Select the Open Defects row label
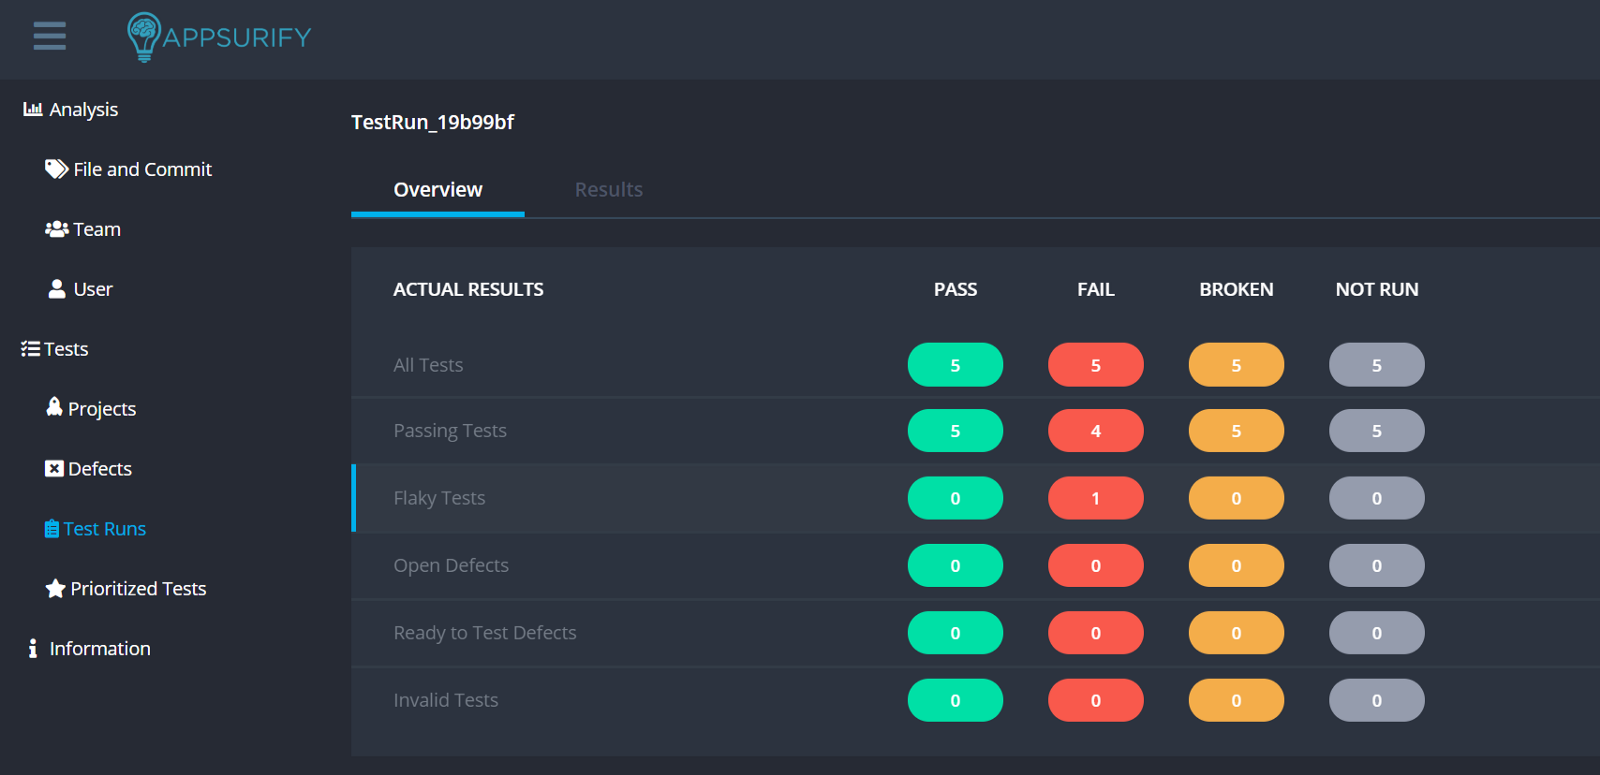The width and height of the screenshot is (1600, 775). [x=451, y=566]
